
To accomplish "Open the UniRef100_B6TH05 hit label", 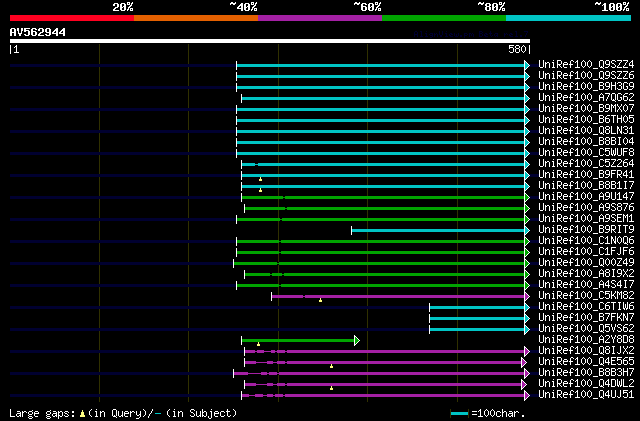I will pos(586,120).
